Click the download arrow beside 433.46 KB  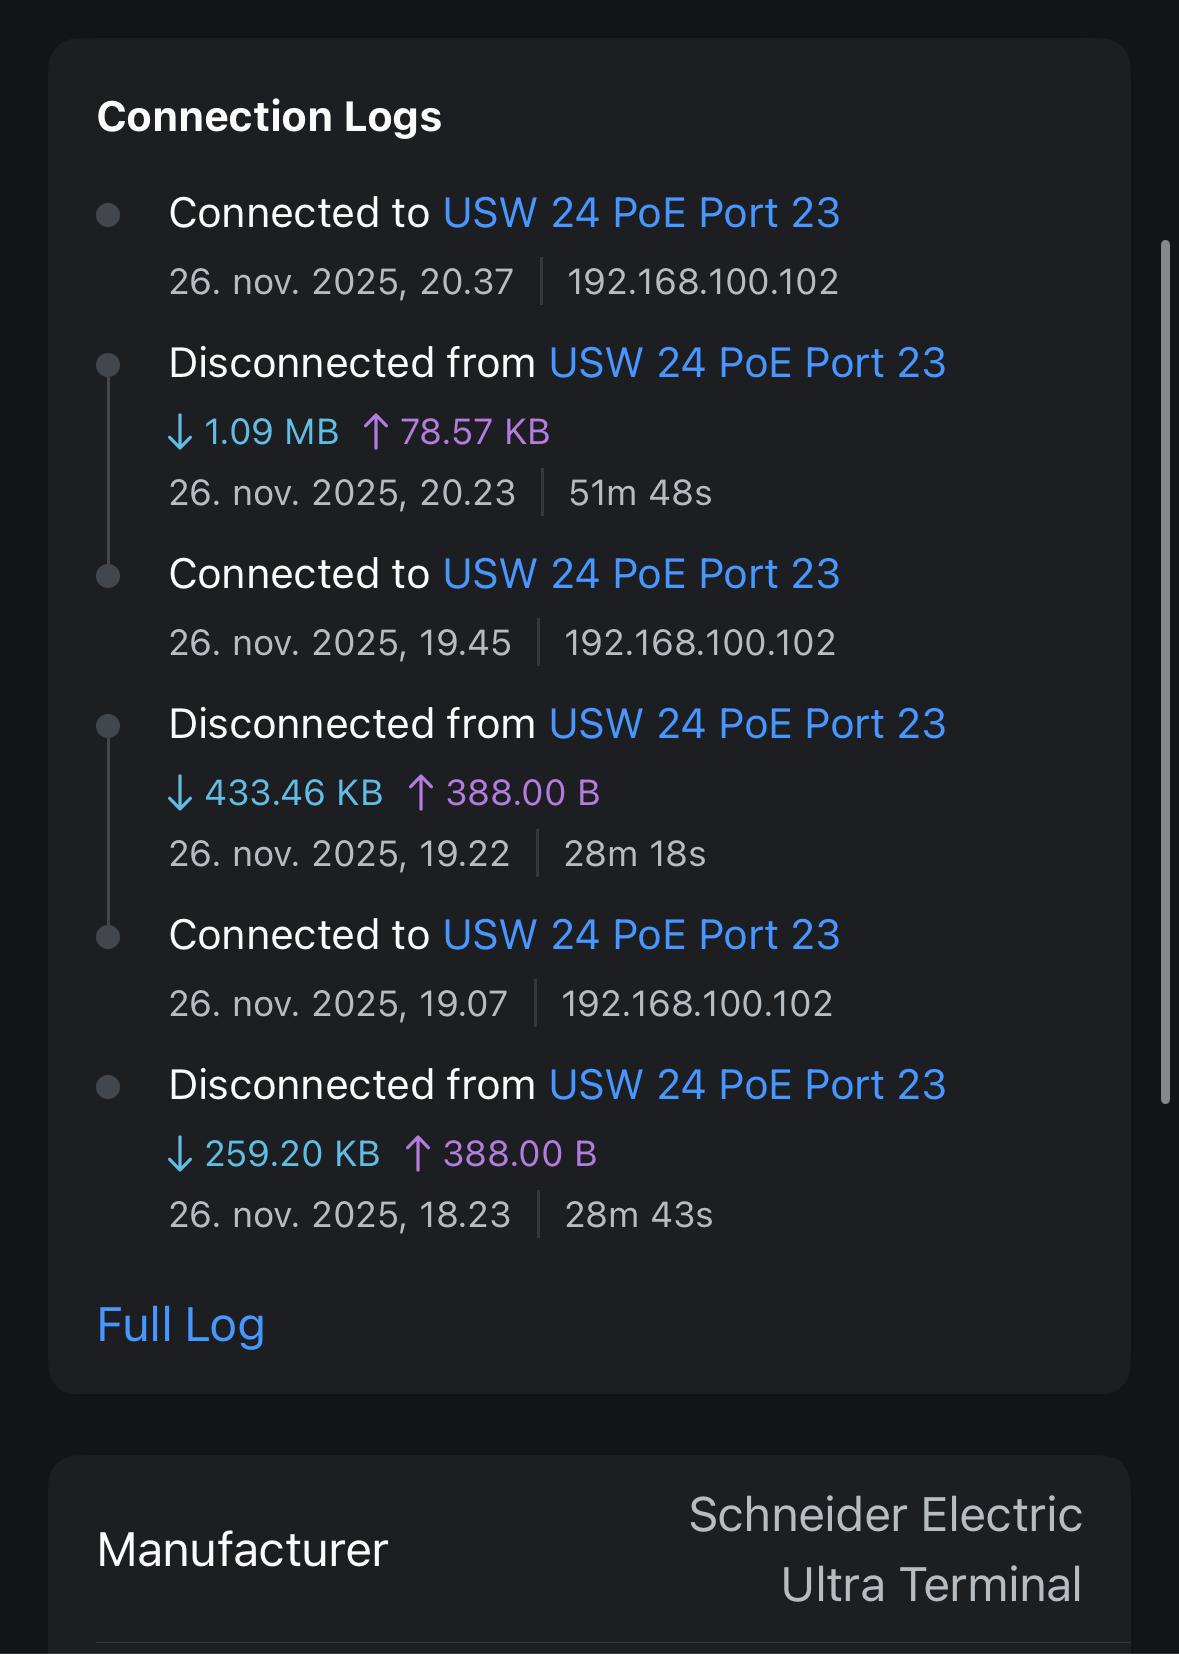point(180,793)
